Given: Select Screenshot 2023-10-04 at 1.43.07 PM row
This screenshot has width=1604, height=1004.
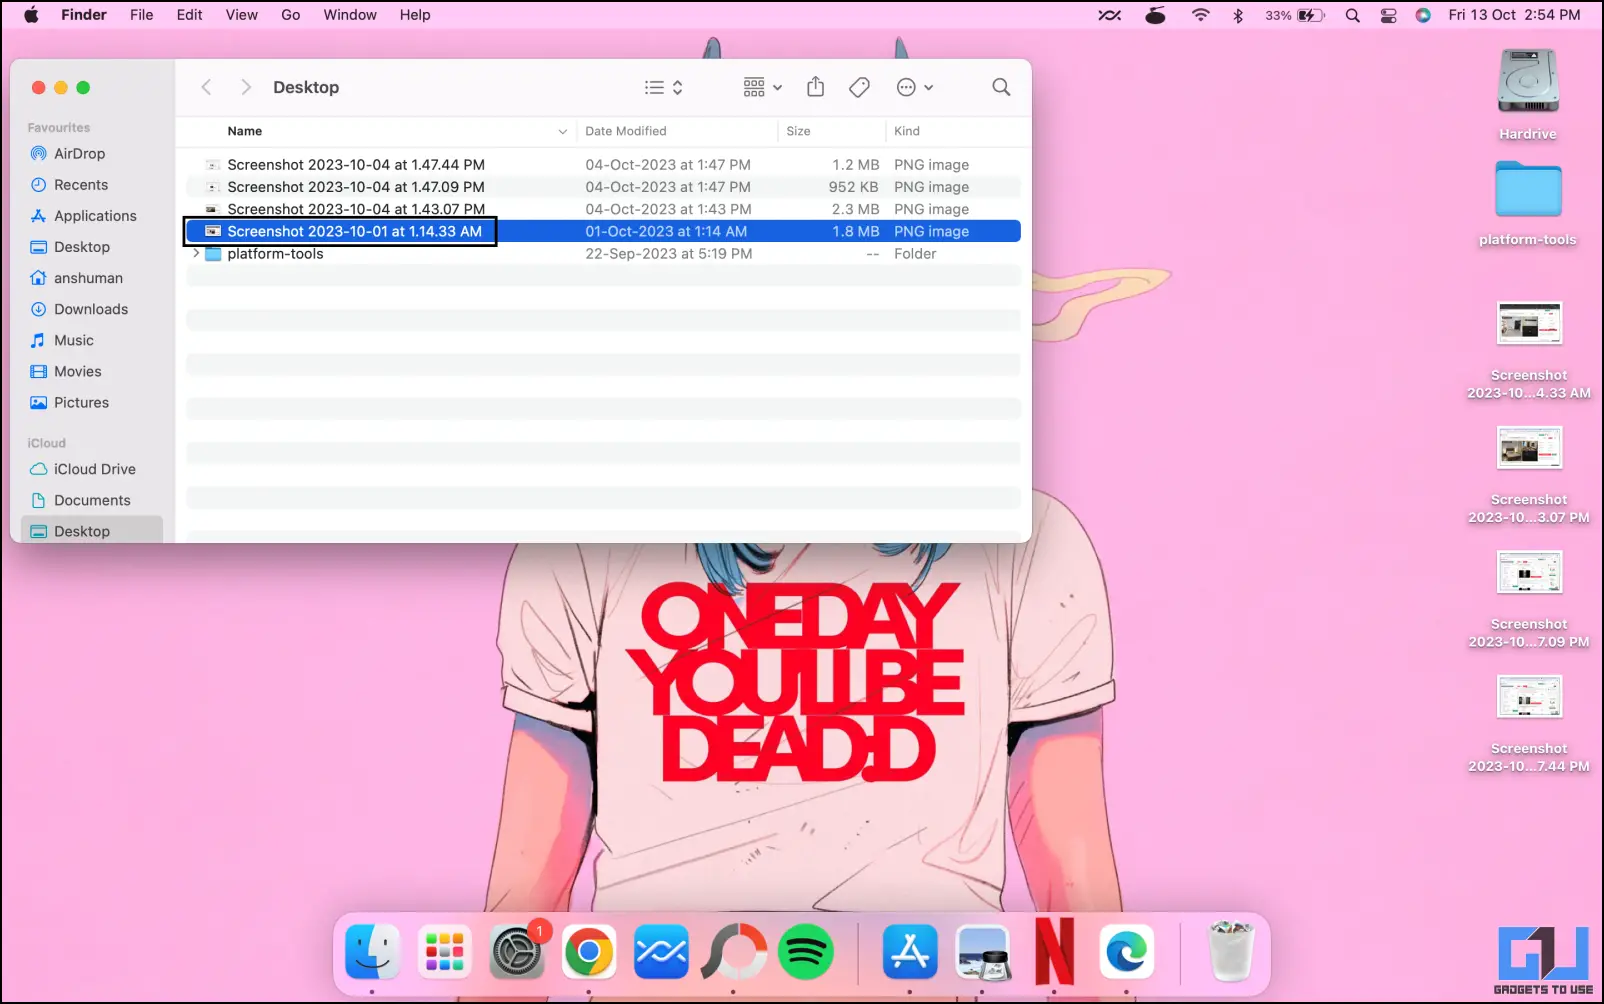Looking at the screenshot, I should pyautogui.click(x=603, y=209).
